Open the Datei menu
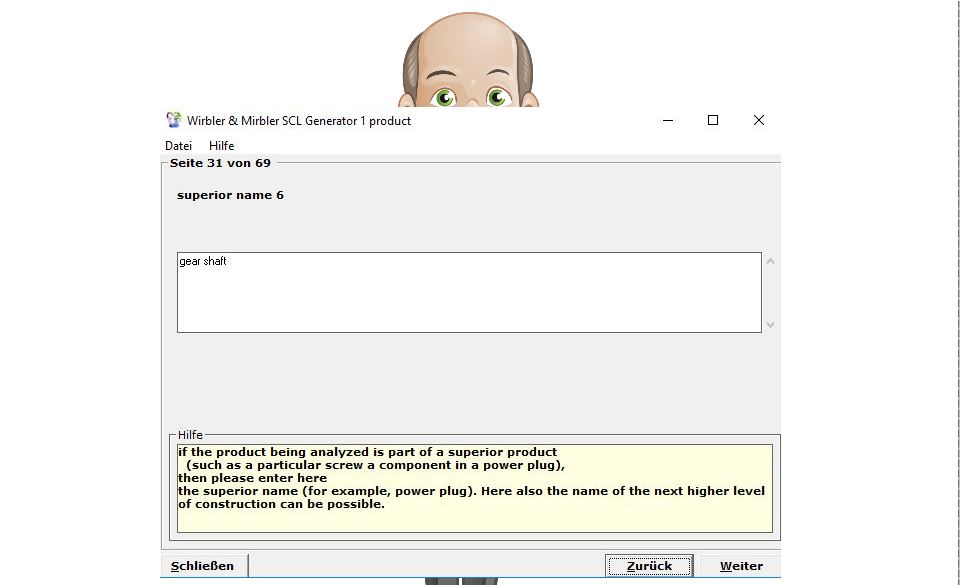Viewport: 960px width, 585px height. (178, 146)
